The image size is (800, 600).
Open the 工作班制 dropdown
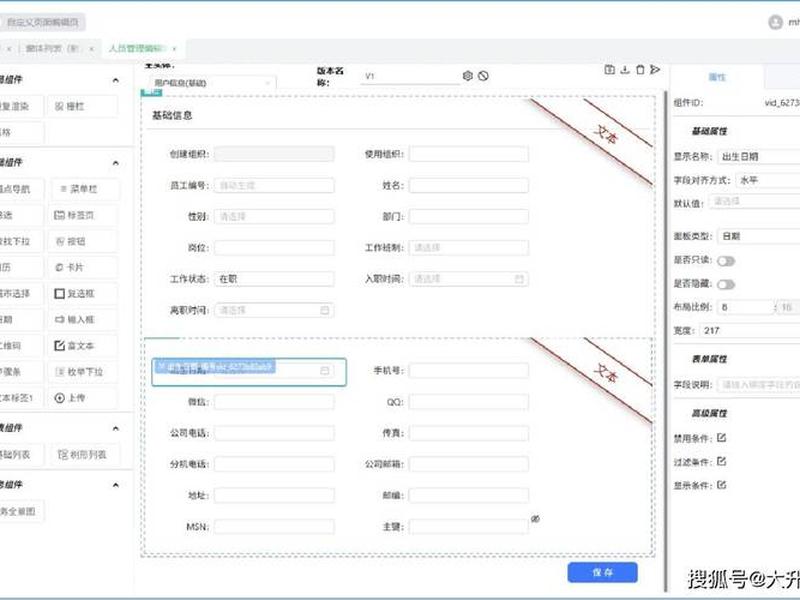coord(469,247)
